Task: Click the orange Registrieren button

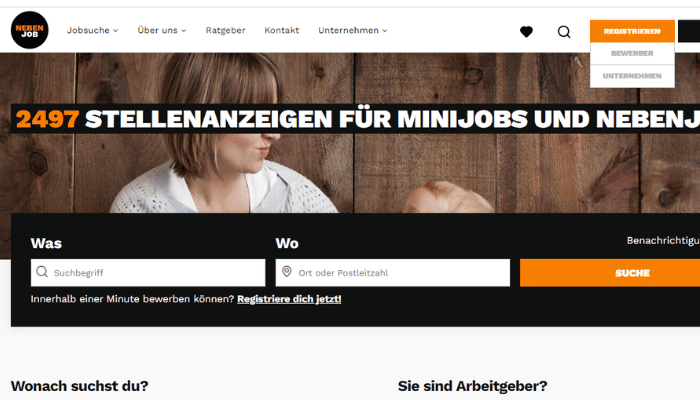Action: click(x=632, y=31)
